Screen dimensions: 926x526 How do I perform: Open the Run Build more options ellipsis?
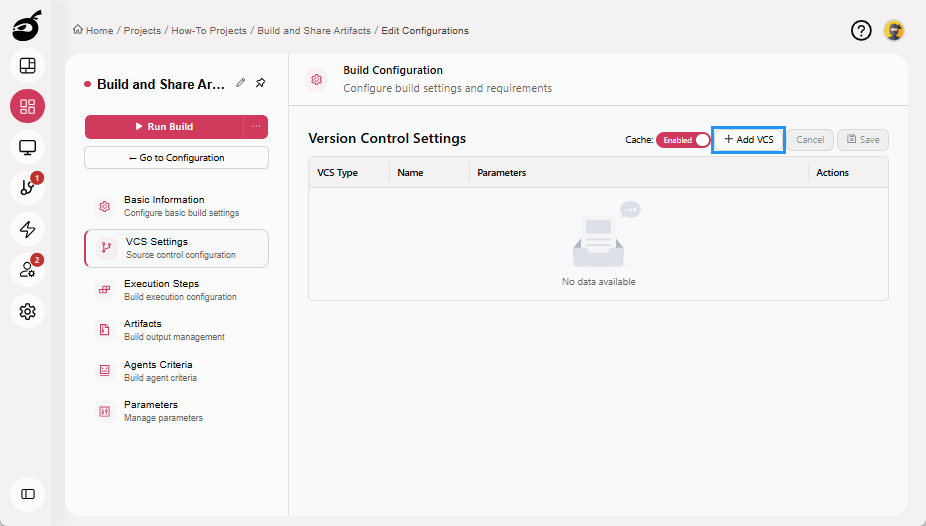click(256, 126)
